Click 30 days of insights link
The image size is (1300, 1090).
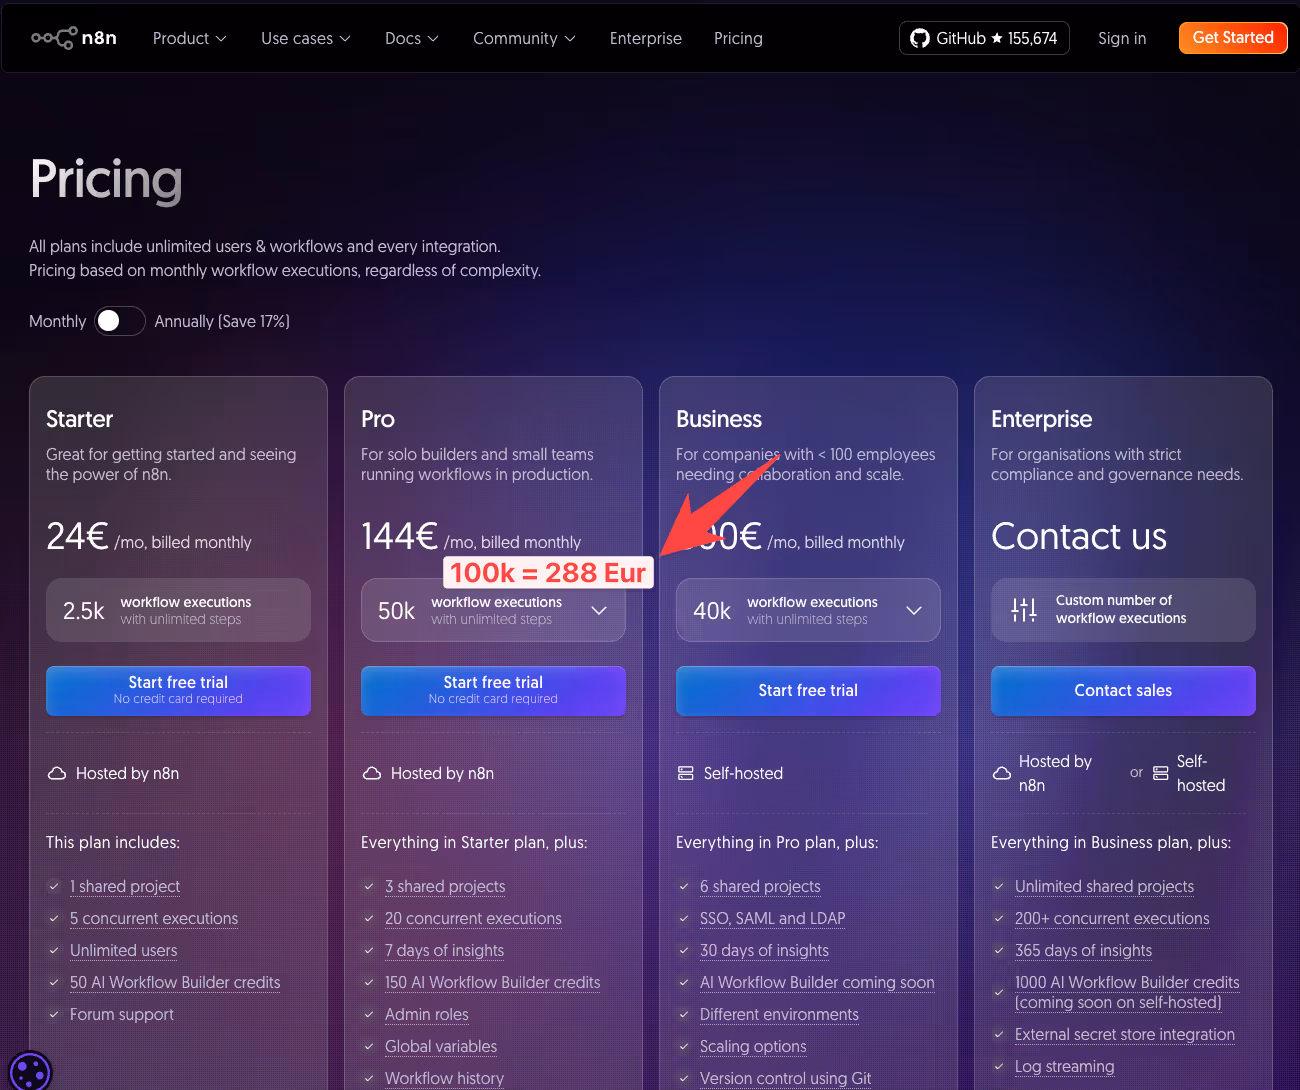click(764, 950)
